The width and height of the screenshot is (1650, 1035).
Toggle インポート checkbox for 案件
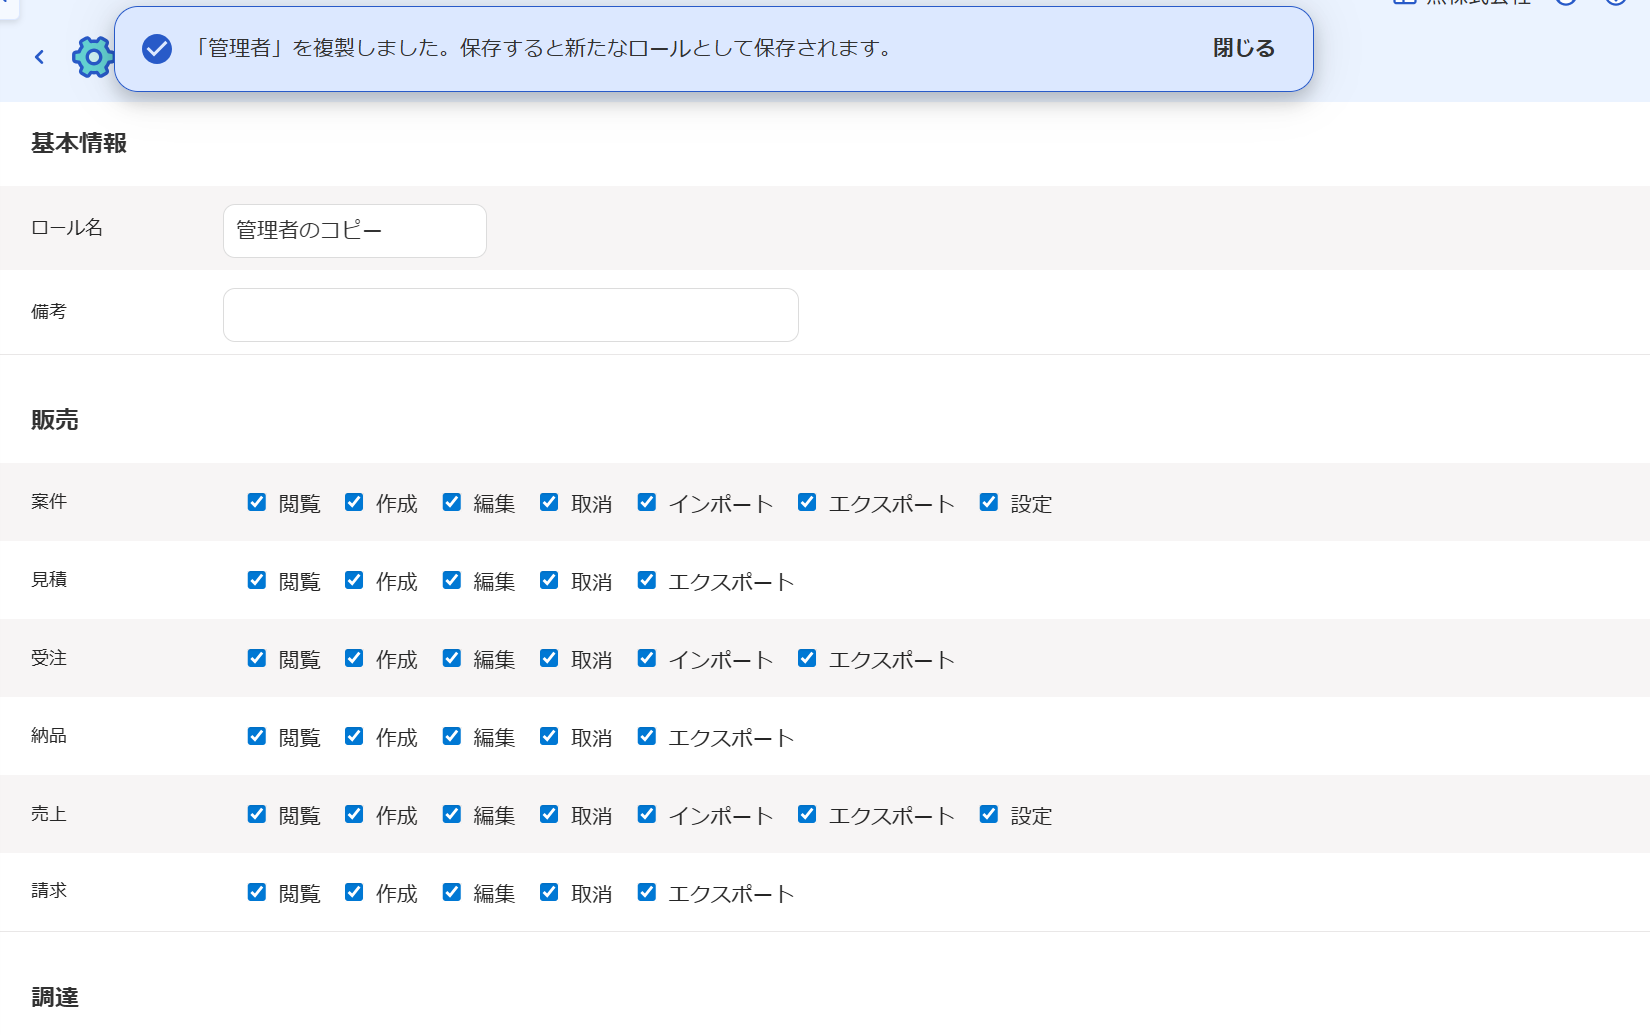647,502
